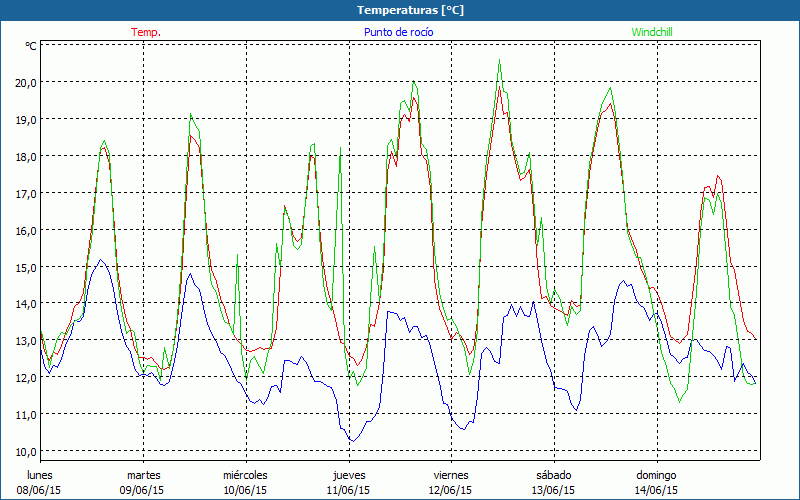This screenshot has height=500, width=800.
Task: Click the 17,0 y-axis value
Action: tap(24, 193)
